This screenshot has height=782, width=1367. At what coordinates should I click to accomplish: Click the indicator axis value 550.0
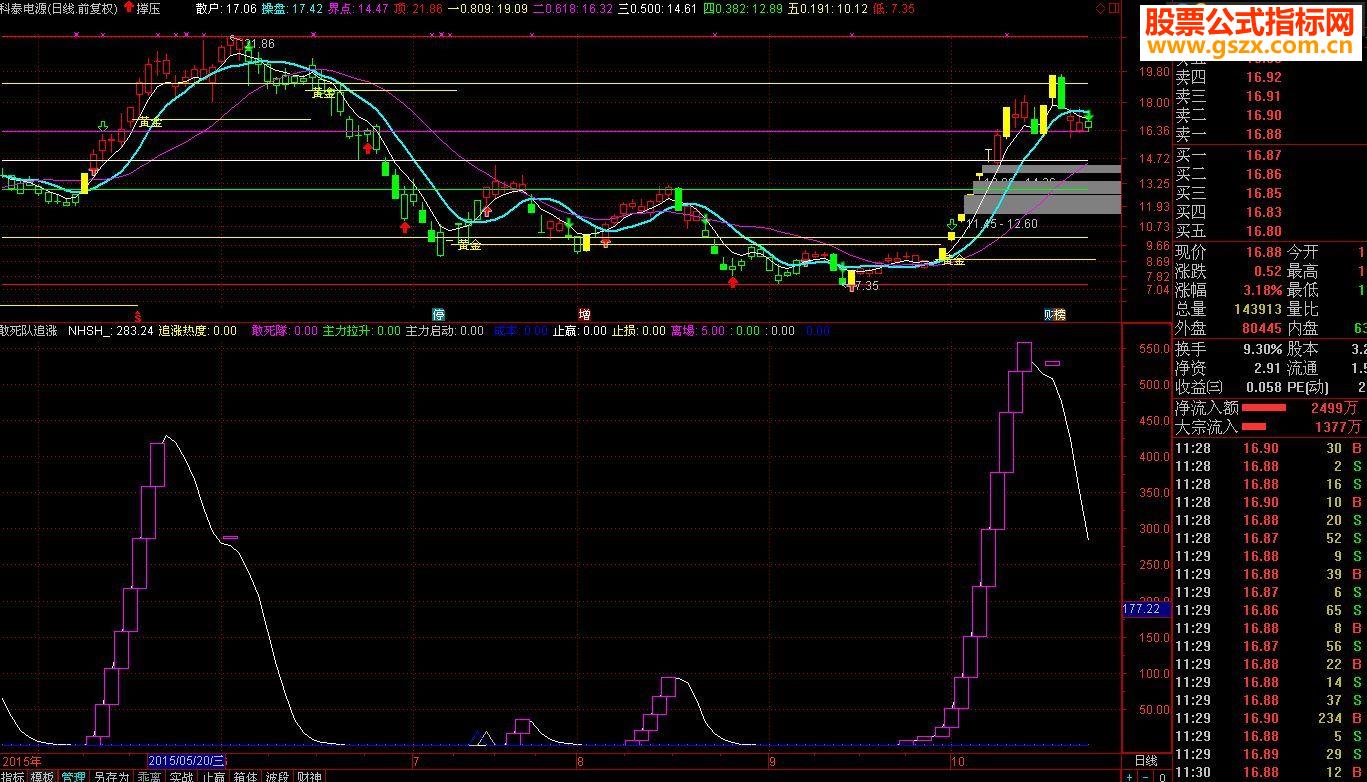tap(1154, 349)
